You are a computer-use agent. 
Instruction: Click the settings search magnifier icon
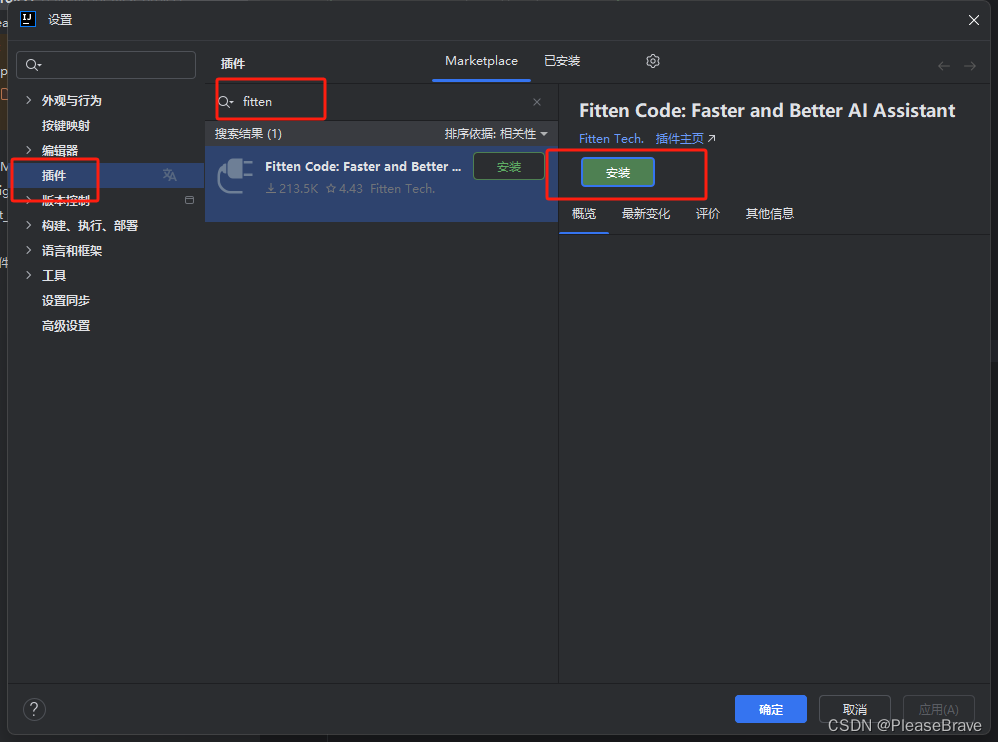[x=33, y=65]
